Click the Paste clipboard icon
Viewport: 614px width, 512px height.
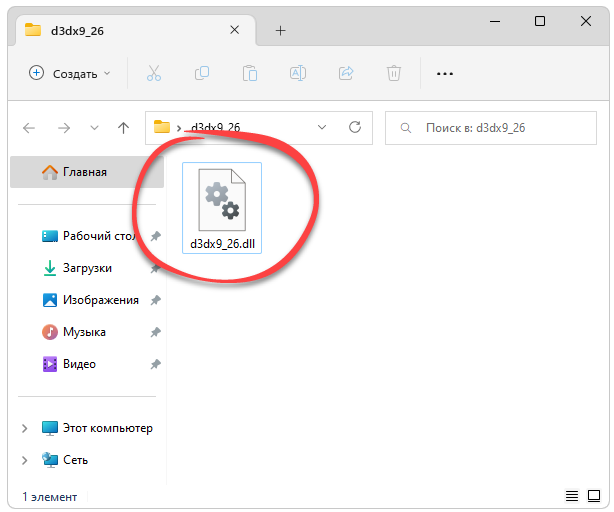250,73
